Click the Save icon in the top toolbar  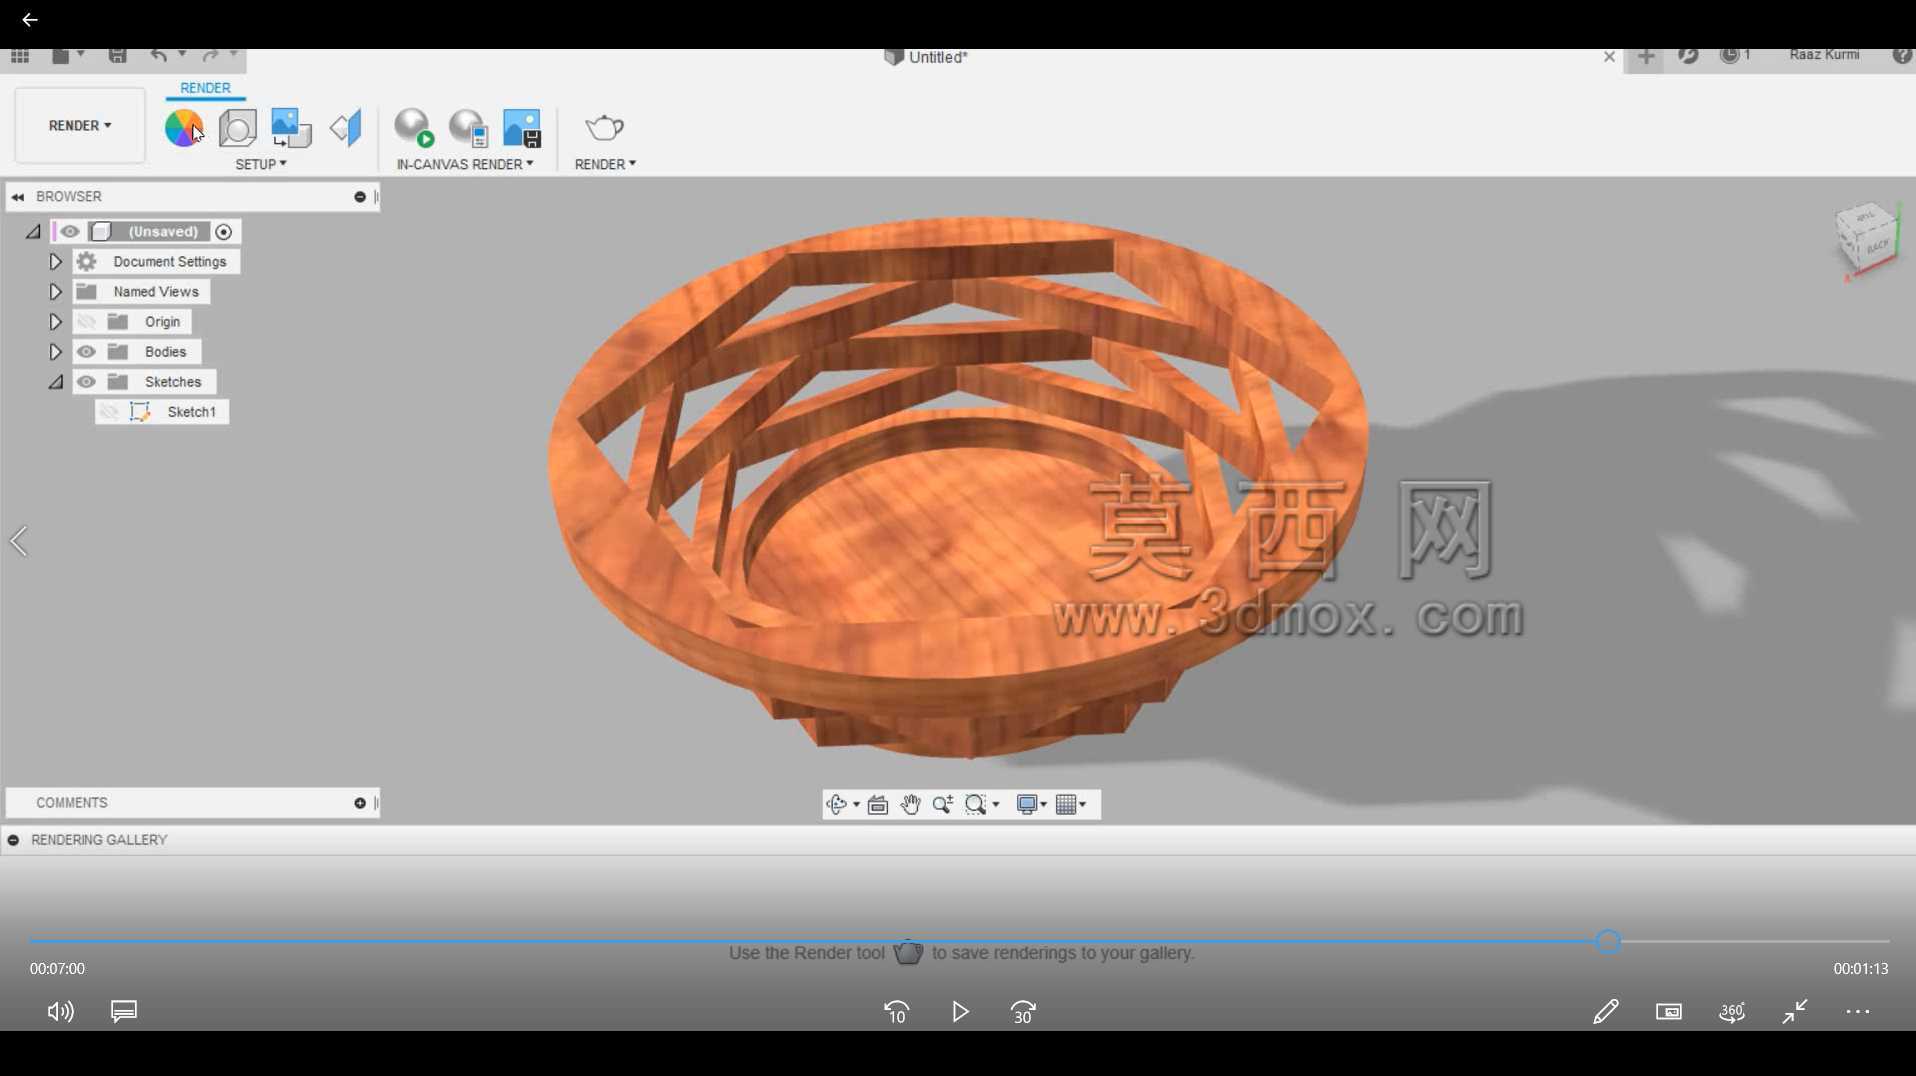pos(117,56)
